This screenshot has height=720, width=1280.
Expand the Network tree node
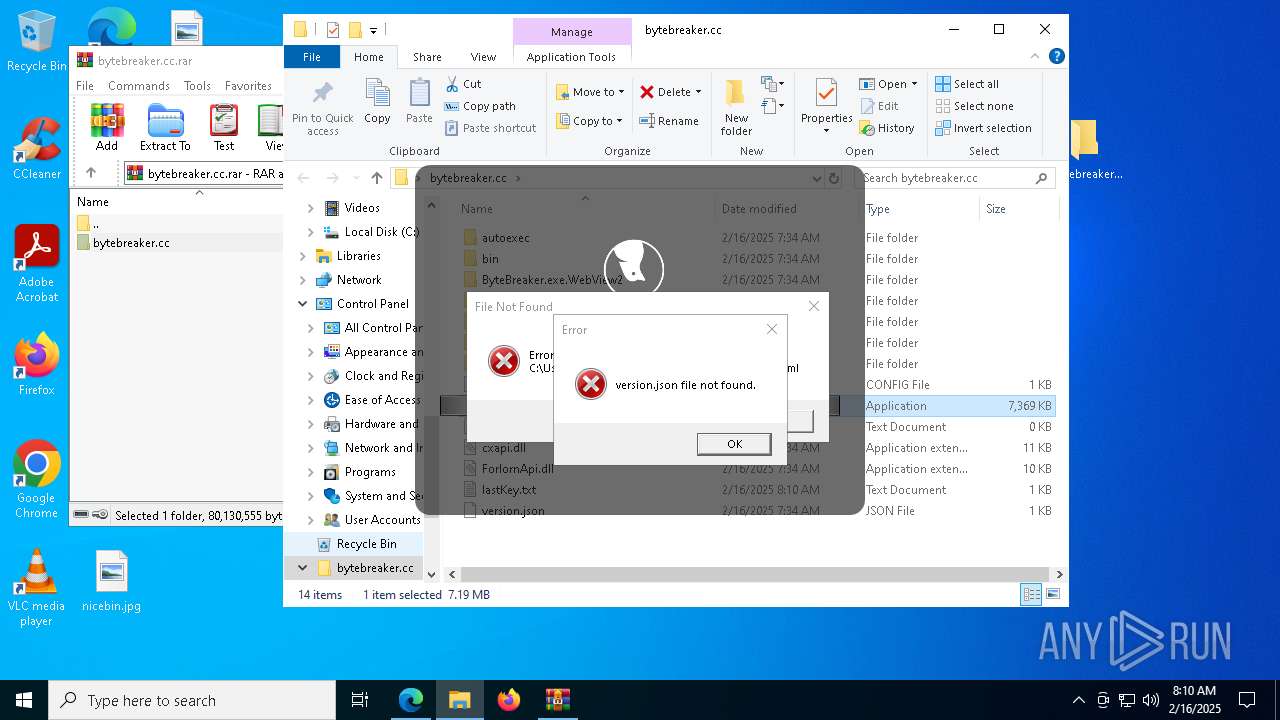pos(302,280)
